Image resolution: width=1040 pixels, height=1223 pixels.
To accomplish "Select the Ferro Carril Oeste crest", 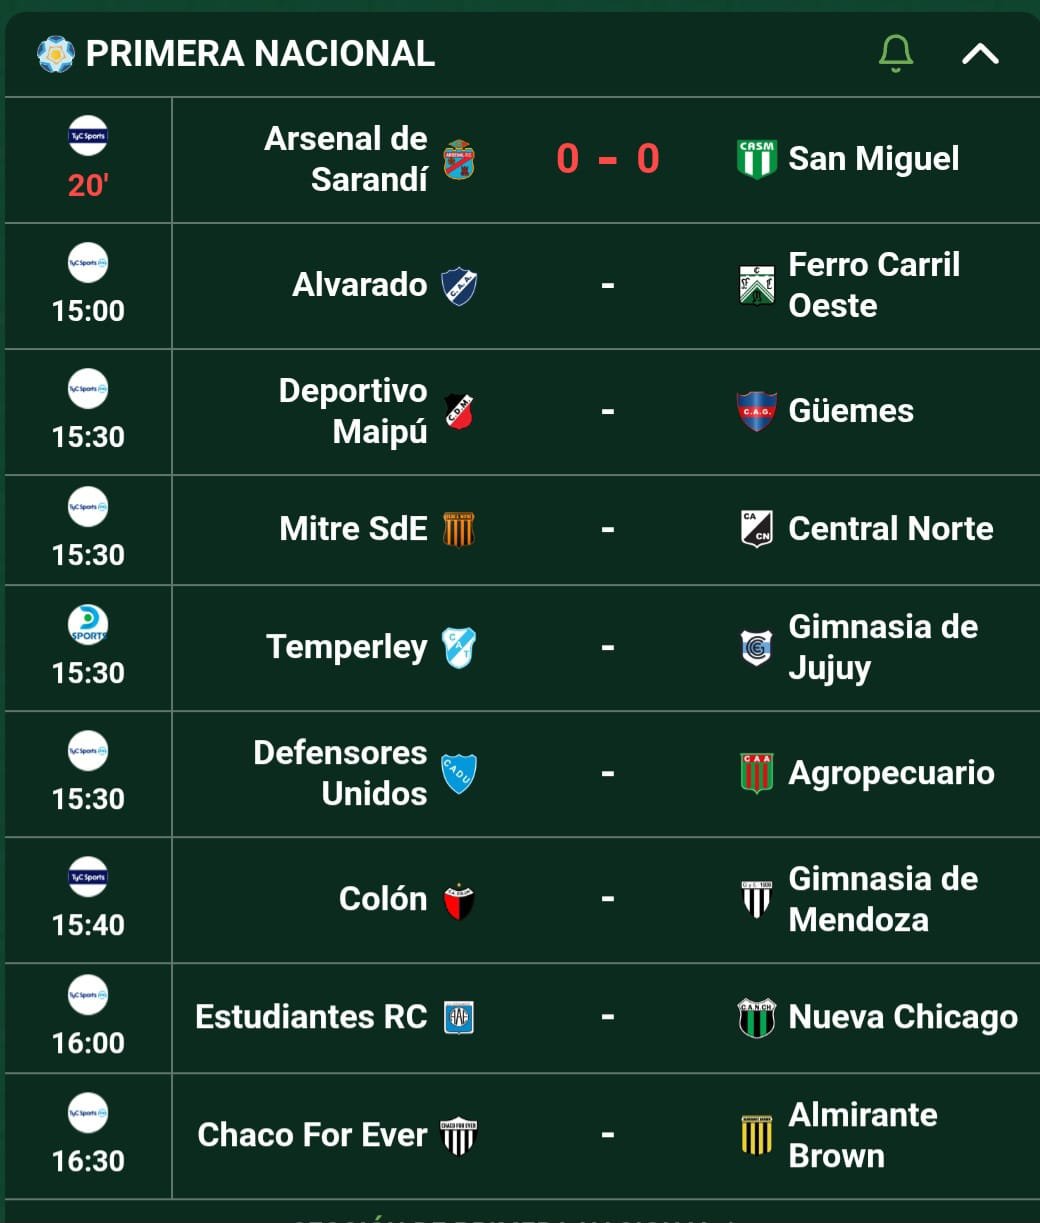I will tap(756, 285).
